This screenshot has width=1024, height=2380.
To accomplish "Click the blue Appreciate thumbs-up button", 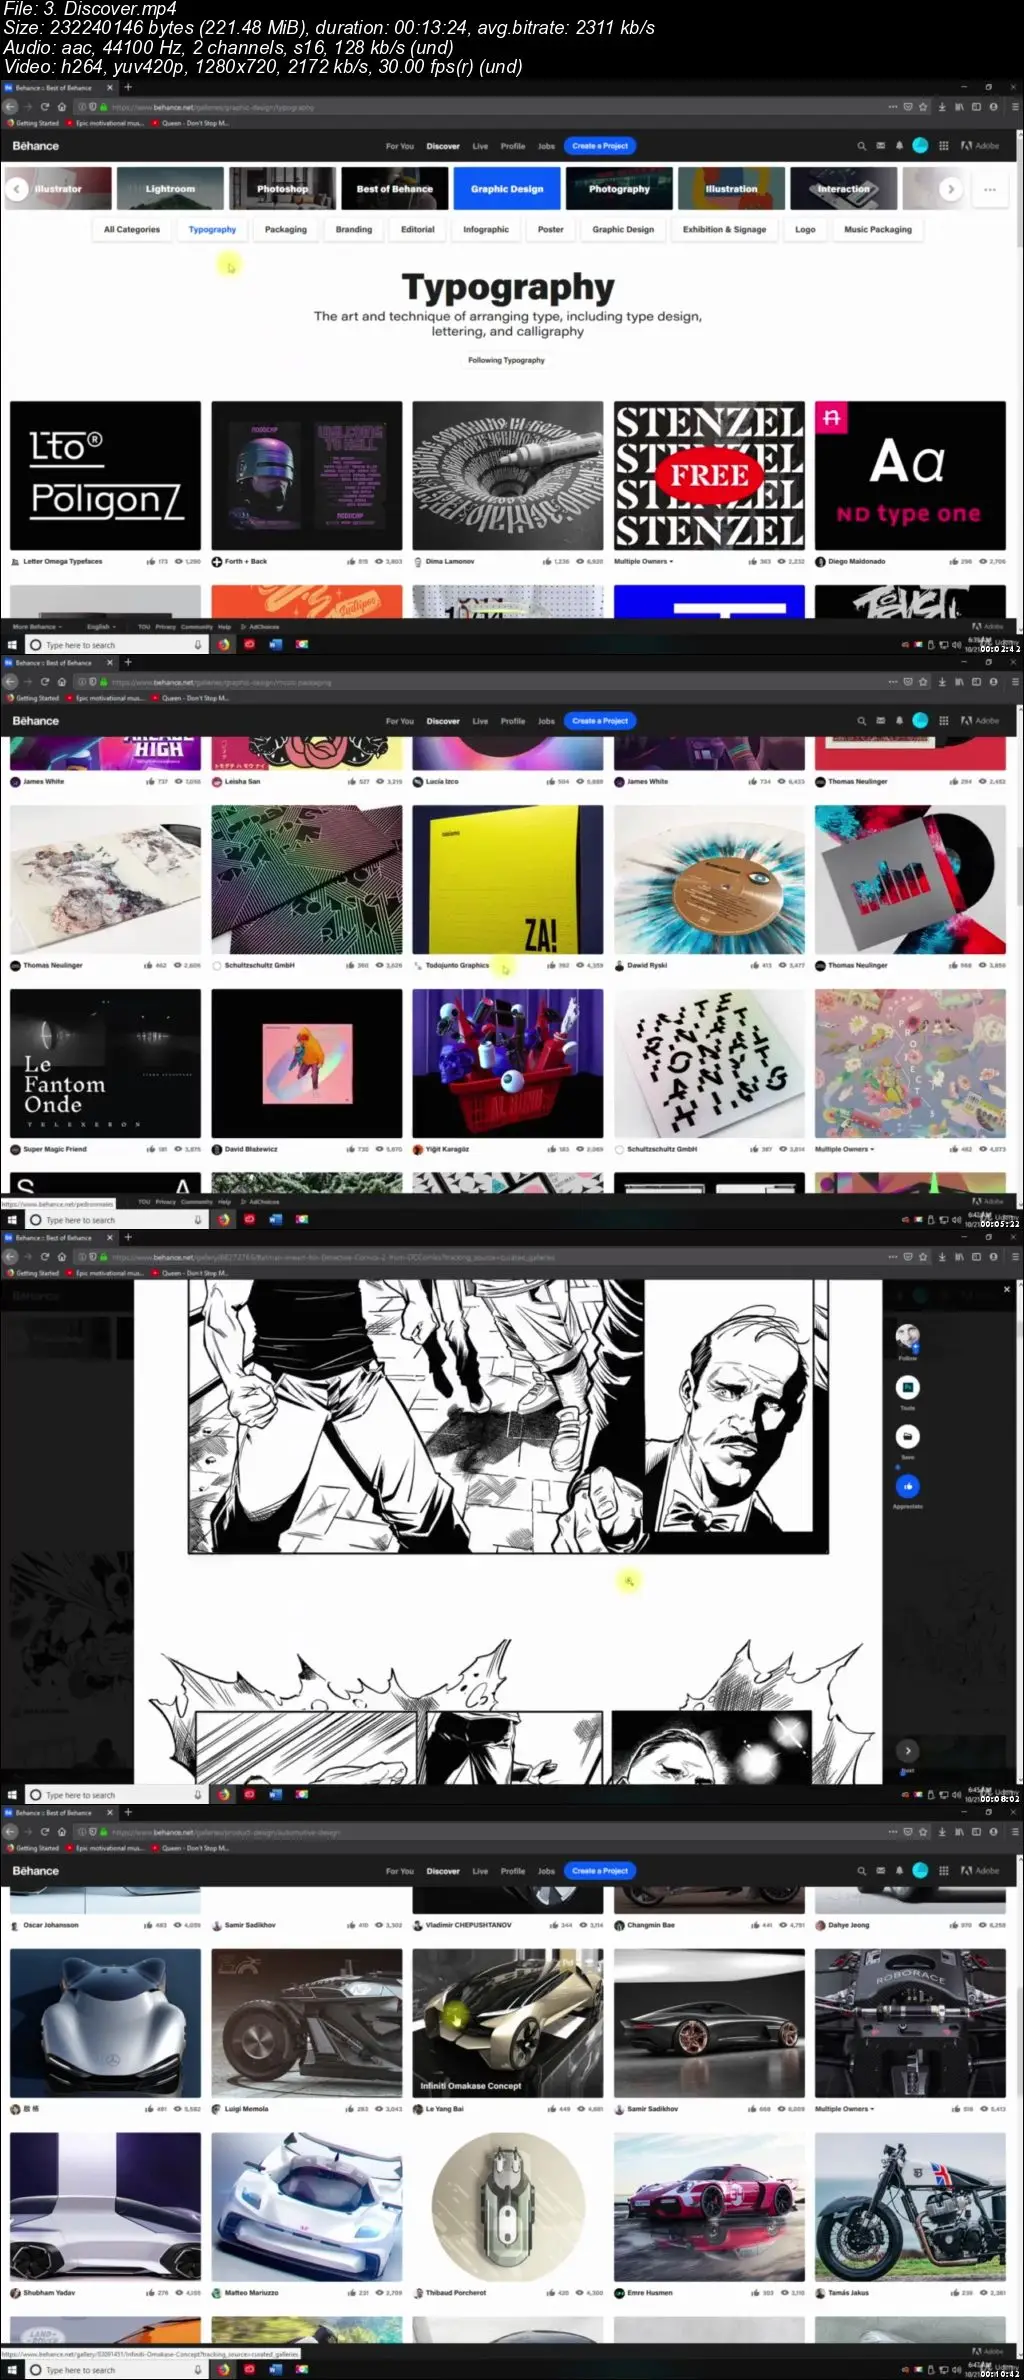I will pos(907,1487).
